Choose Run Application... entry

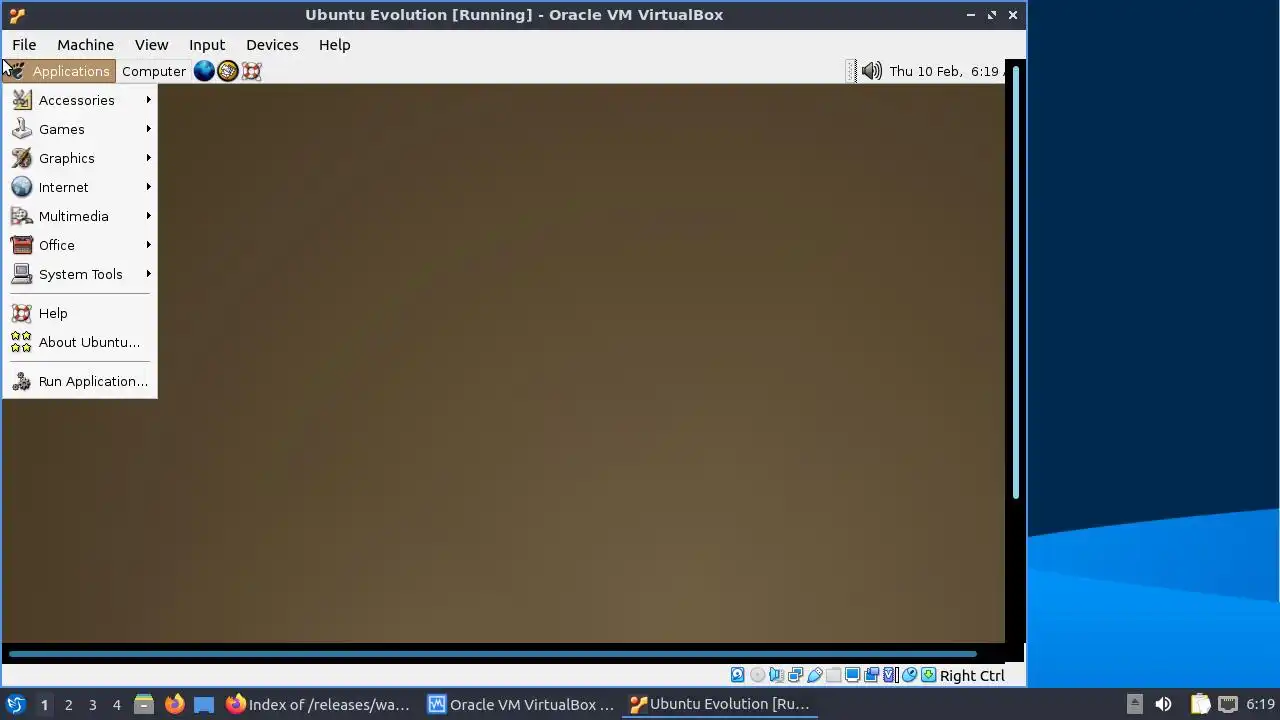(x=80, y=381)
